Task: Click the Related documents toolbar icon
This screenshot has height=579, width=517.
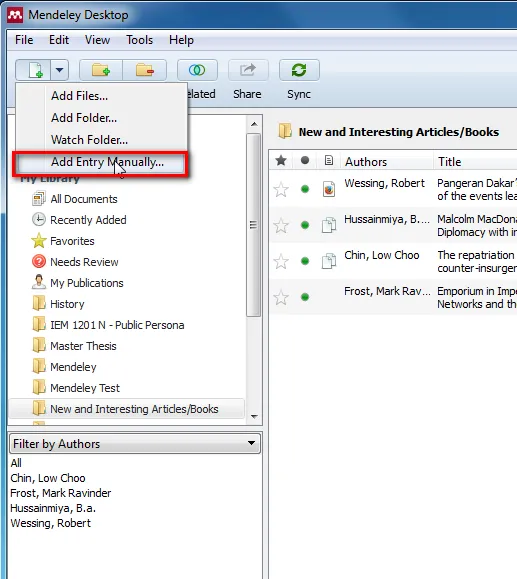Action: point(197,69)
